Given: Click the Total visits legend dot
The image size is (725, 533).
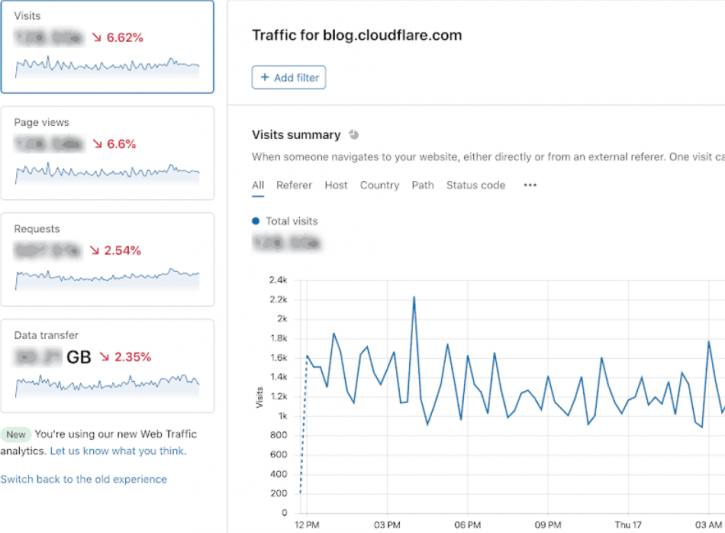Looking at the screenshot, I should pos(256,221).
